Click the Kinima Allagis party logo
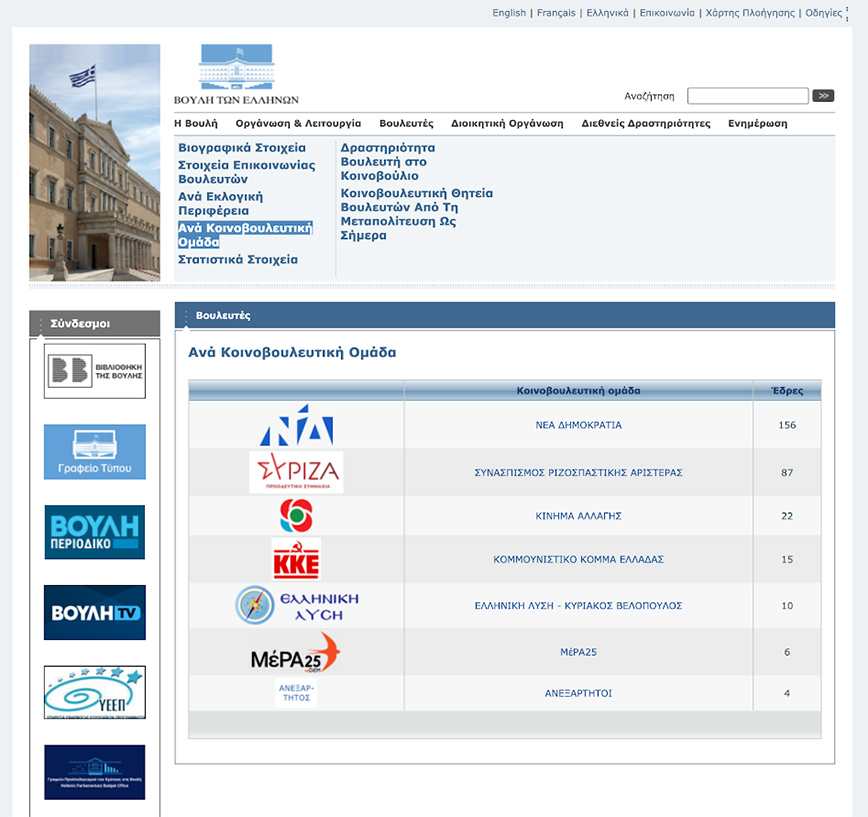The width and height of the screenshot is (868, 817). point(296,517)
